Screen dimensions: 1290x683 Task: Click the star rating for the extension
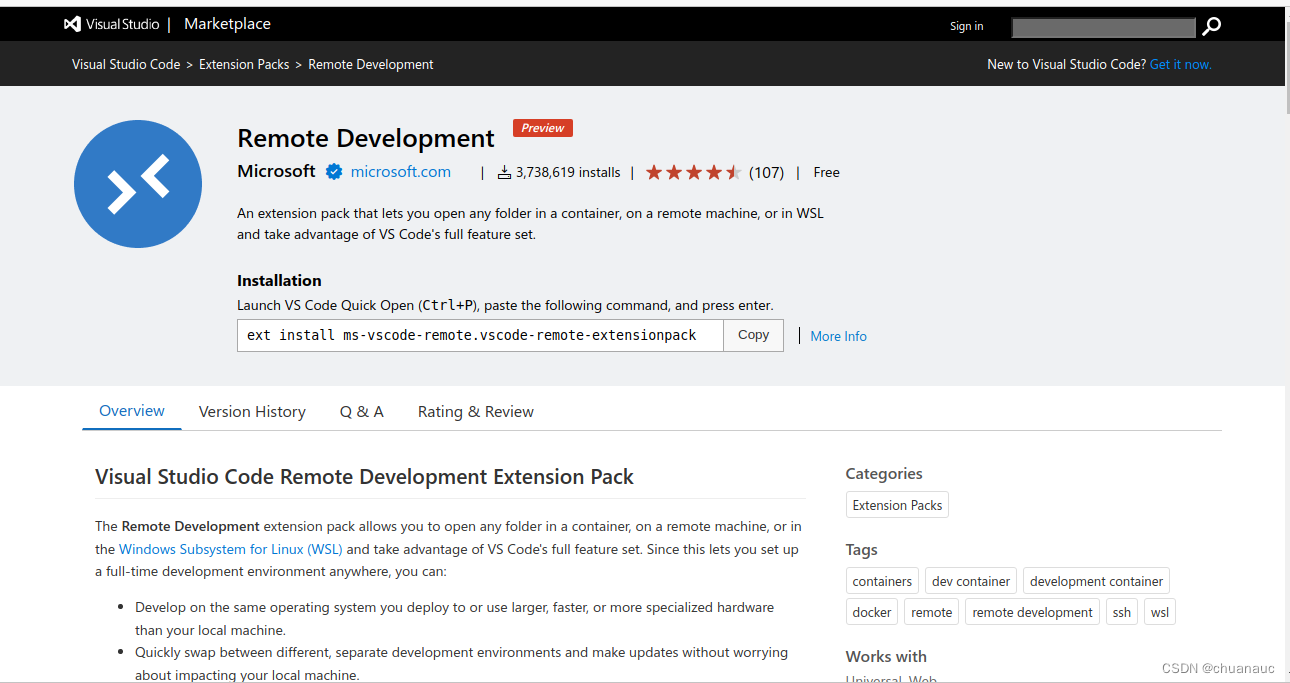pyautogui.click(x=693, y=172)
